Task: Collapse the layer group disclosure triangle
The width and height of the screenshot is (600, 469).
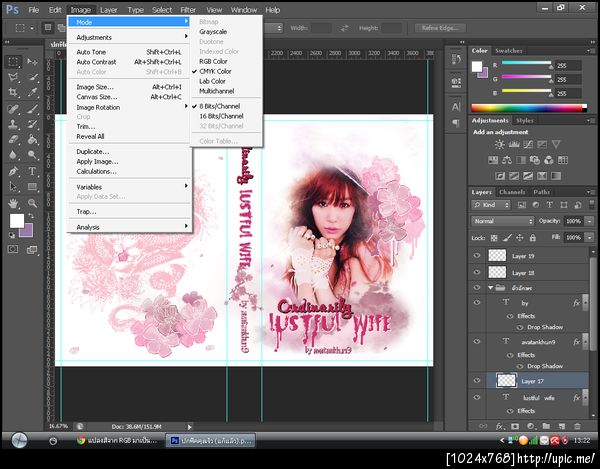Action: click(490, 288)
